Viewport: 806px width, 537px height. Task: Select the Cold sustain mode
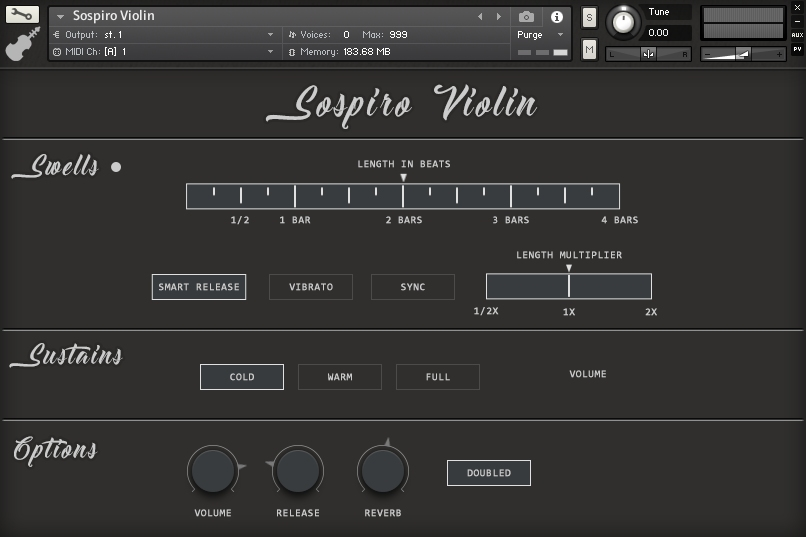[242, 377]
